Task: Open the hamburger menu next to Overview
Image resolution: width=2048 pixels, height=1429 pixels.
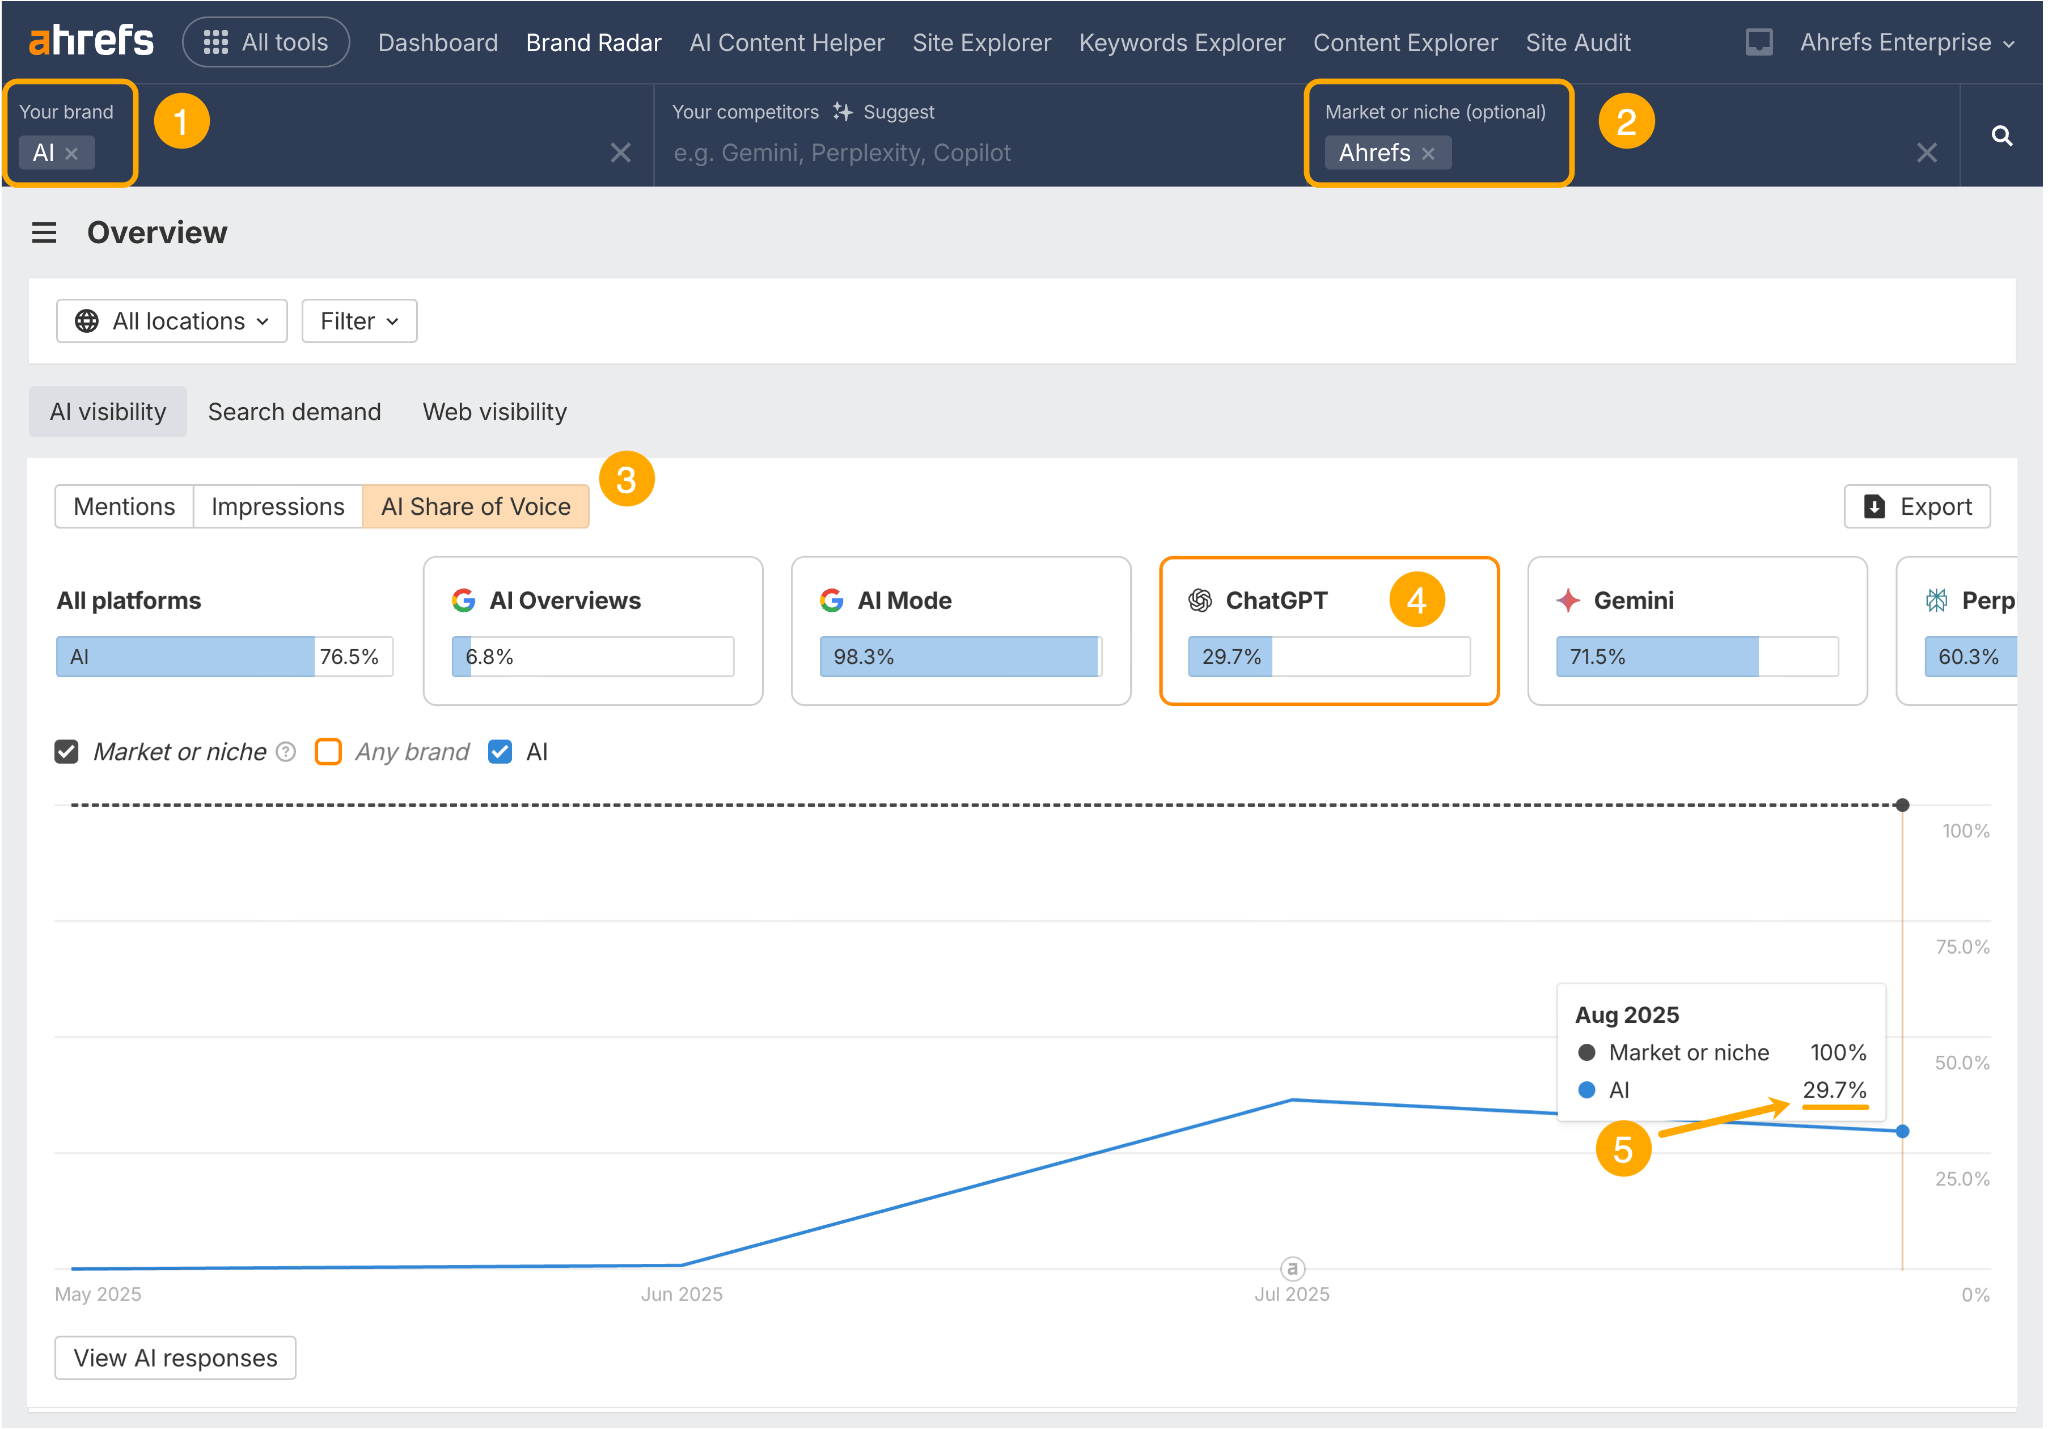Action: point(44,232)
